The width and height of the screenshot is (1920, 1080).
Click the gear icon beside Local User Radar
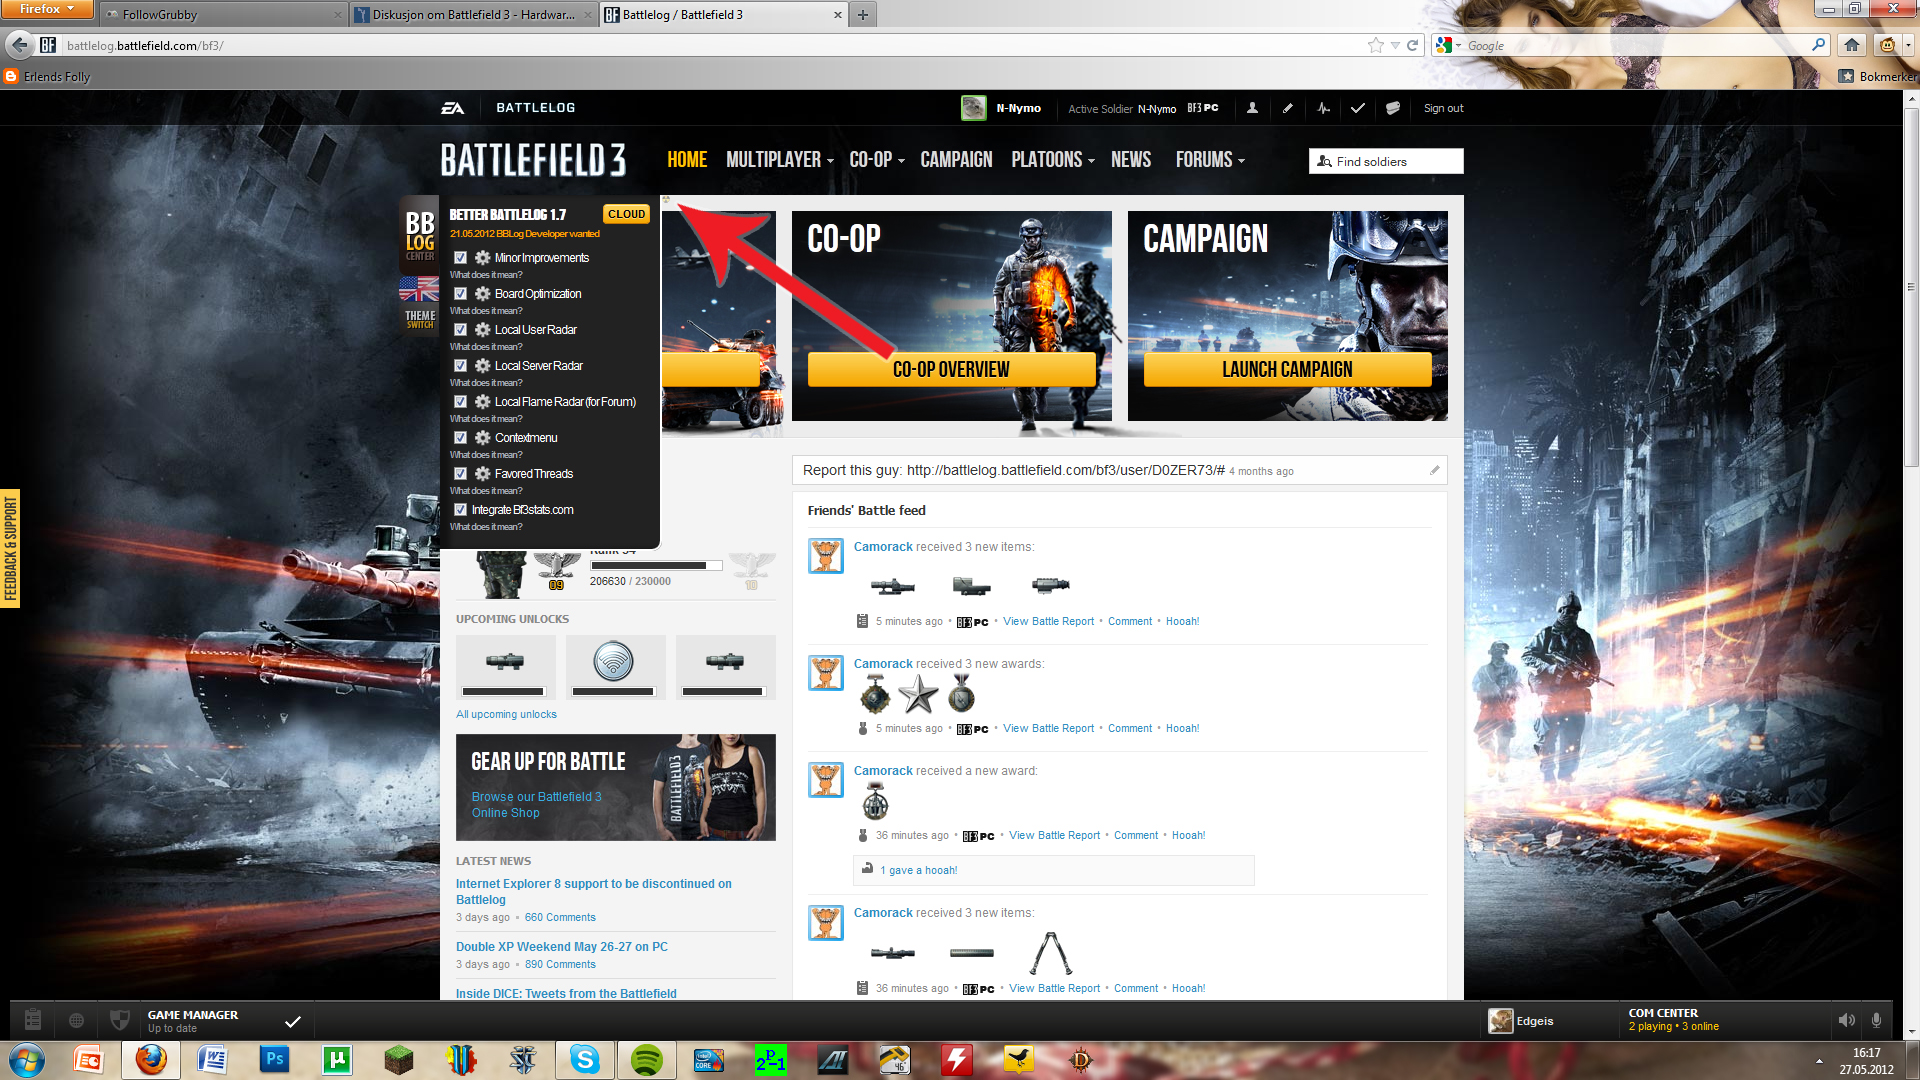(482, 330)
